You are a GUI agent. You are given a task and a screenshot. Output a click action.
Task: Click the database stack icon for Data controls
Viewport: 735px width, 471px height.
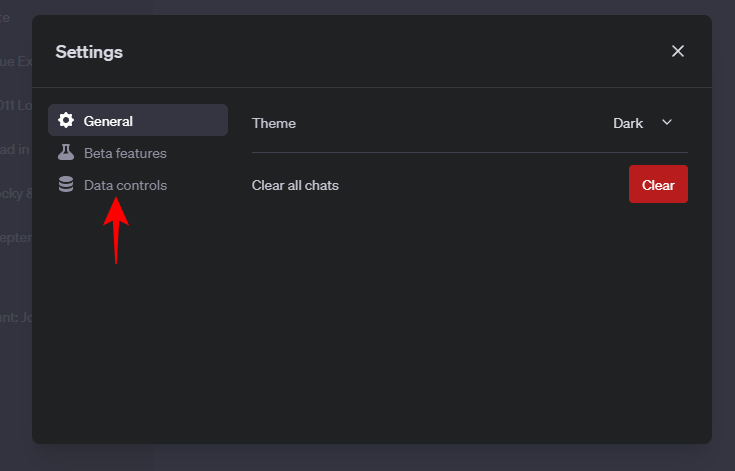(x=66, y=185)
